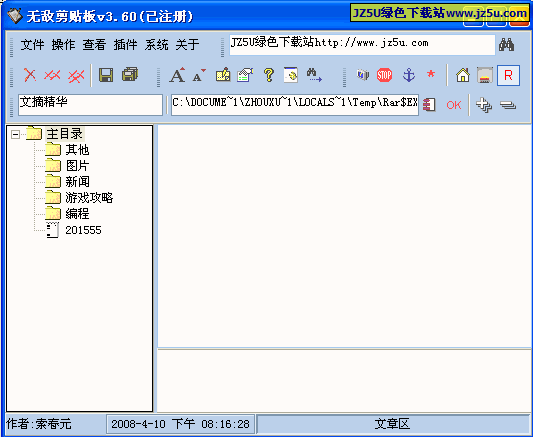Select the 新闻 folder in tree
The height and width of the screenshot is (437, 533).
coord(77,182)
